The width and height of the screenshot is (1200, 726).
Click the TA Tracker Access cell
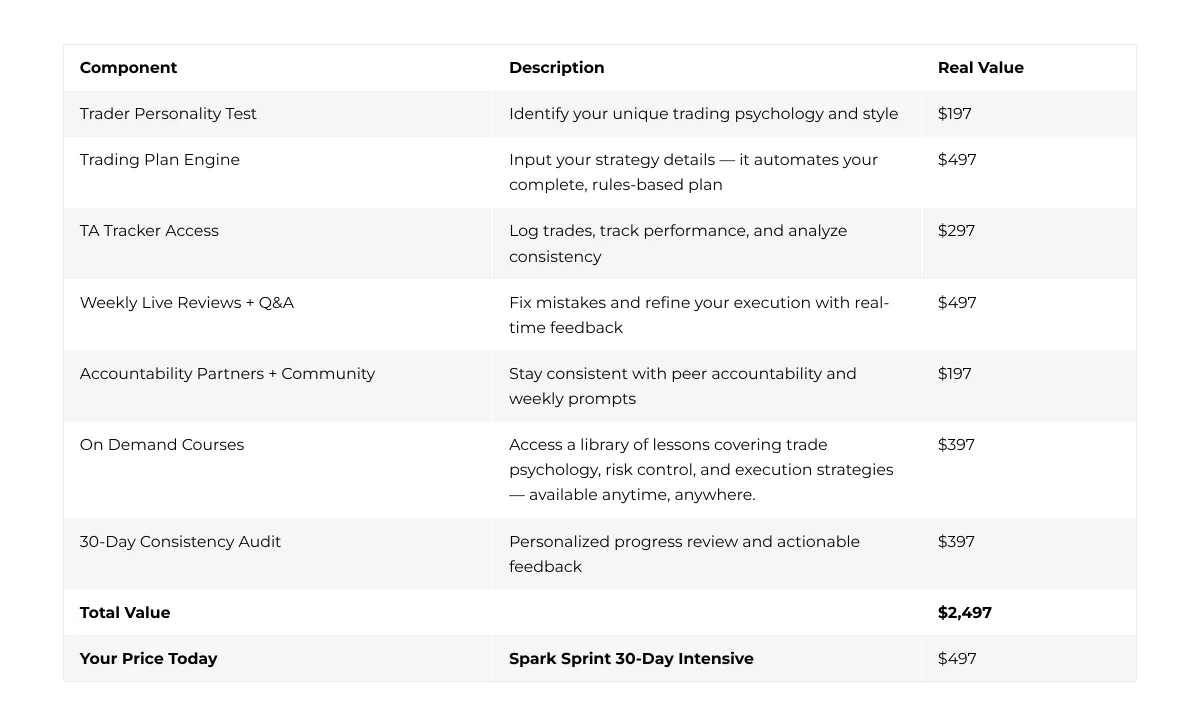(x=149, y=231)
